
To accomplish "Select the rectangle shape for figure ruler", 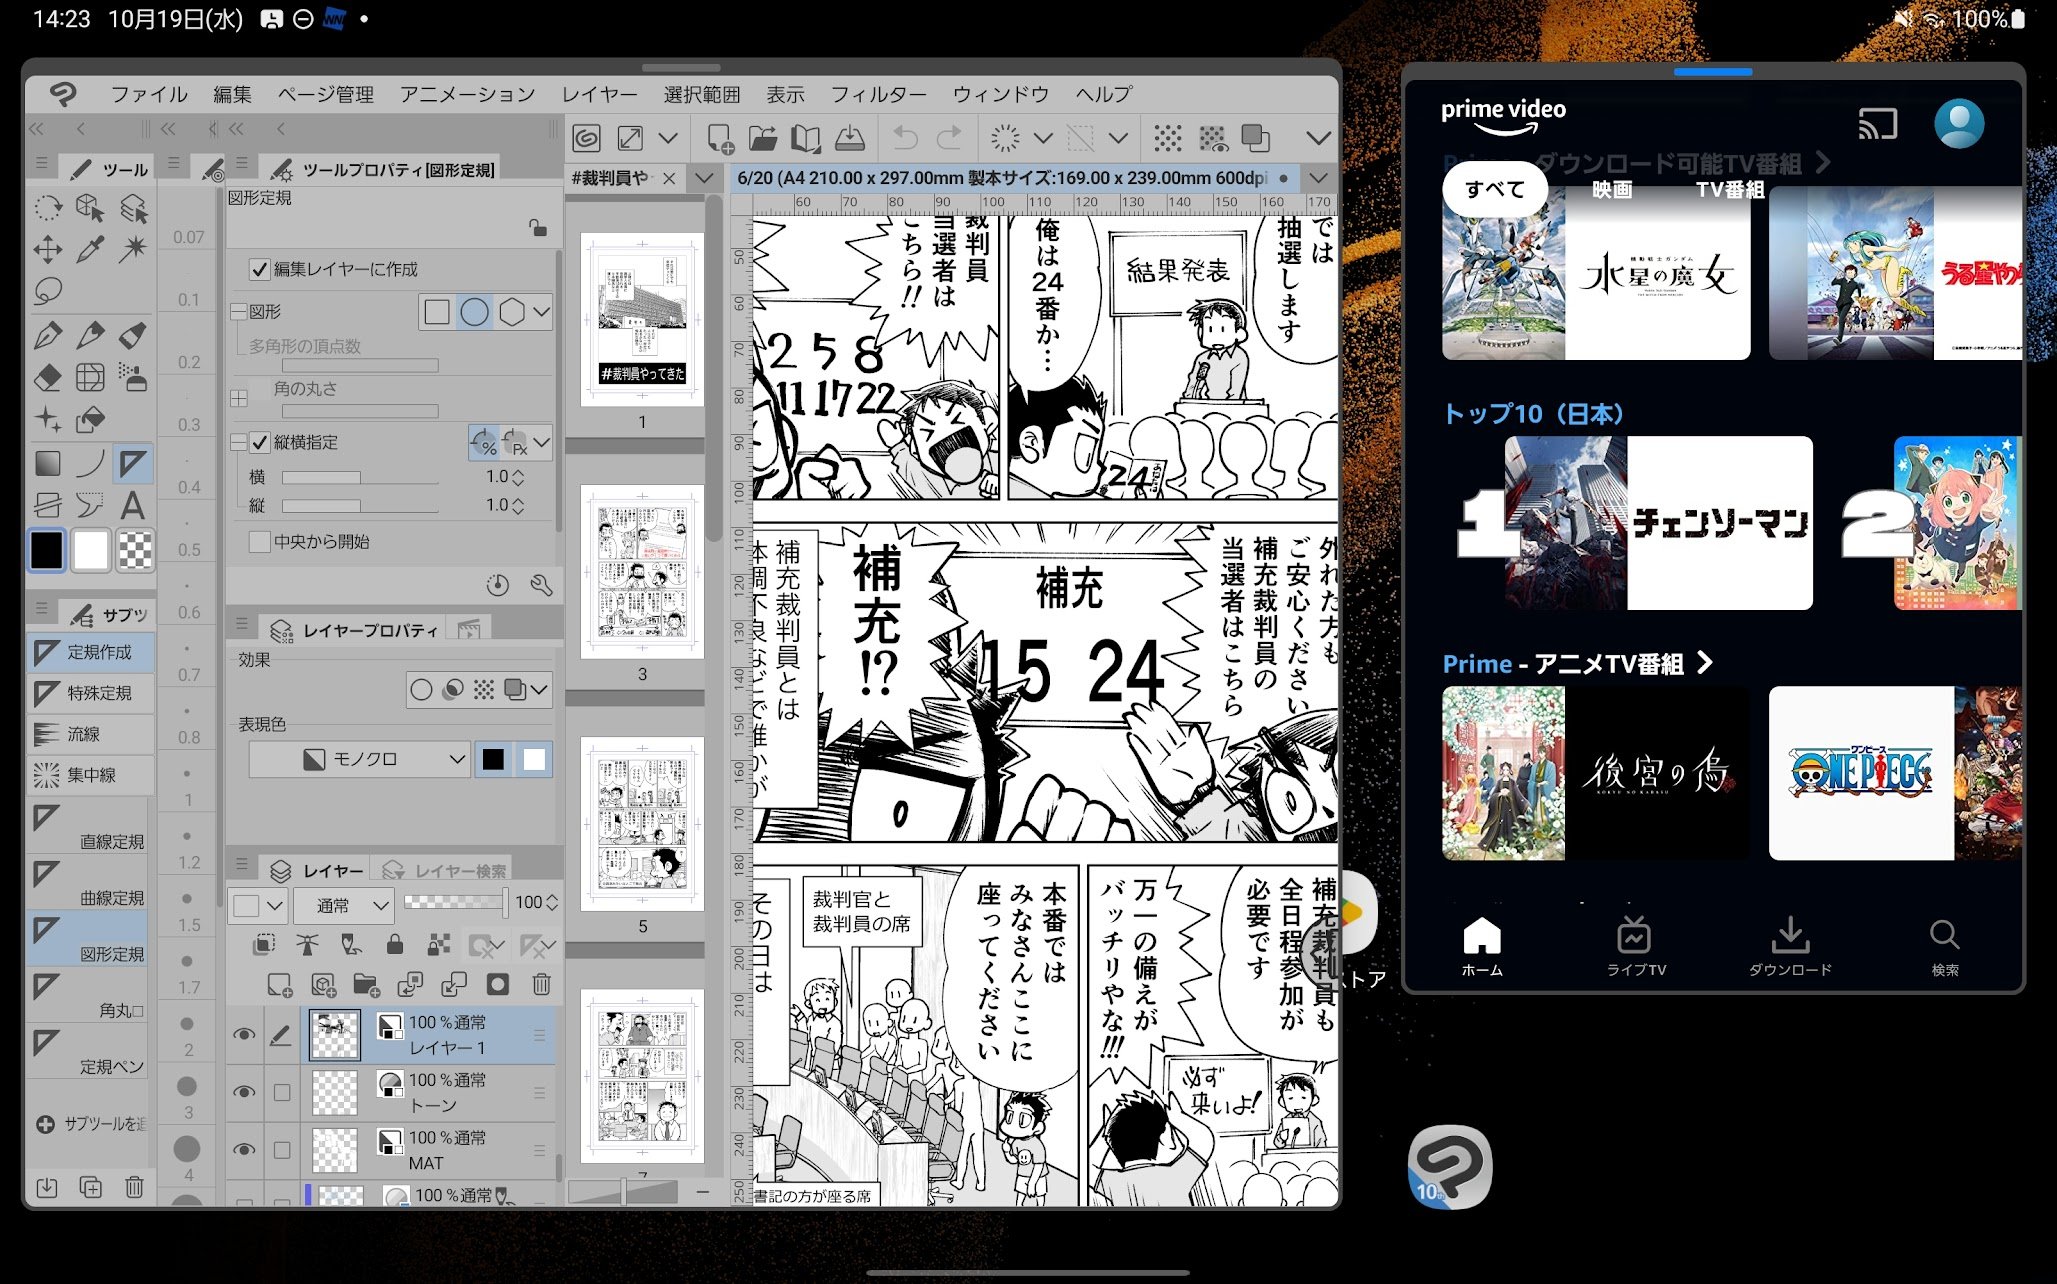I will pyautogui.click(x=437, y=312).
